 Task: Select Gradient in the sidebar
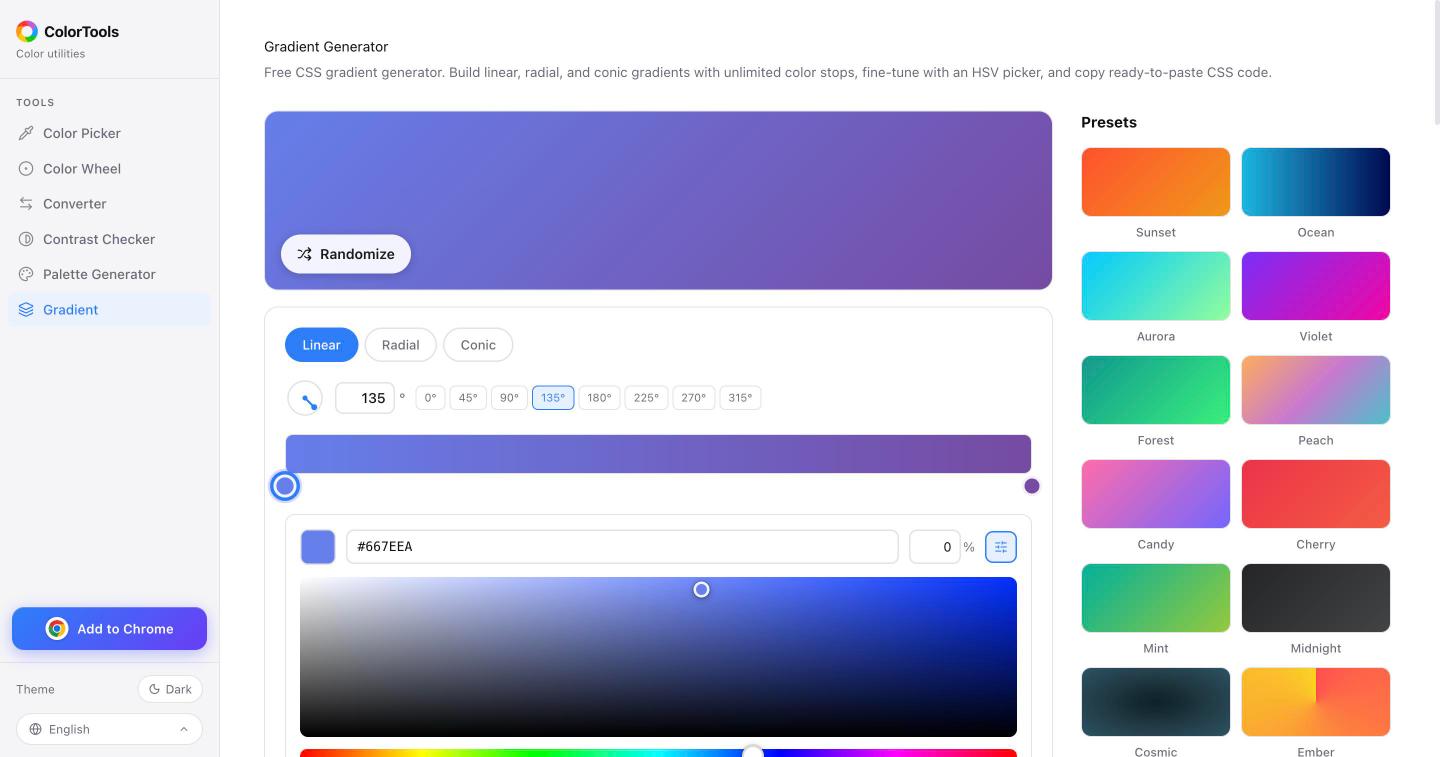click(x=109, y=310)
